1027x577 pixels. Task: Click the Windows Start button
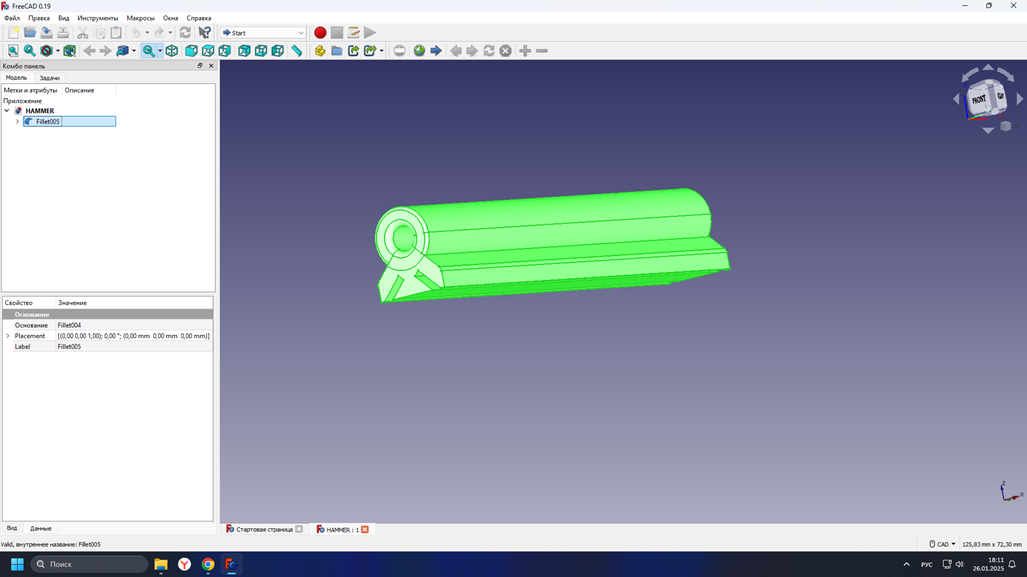point(17,564)
